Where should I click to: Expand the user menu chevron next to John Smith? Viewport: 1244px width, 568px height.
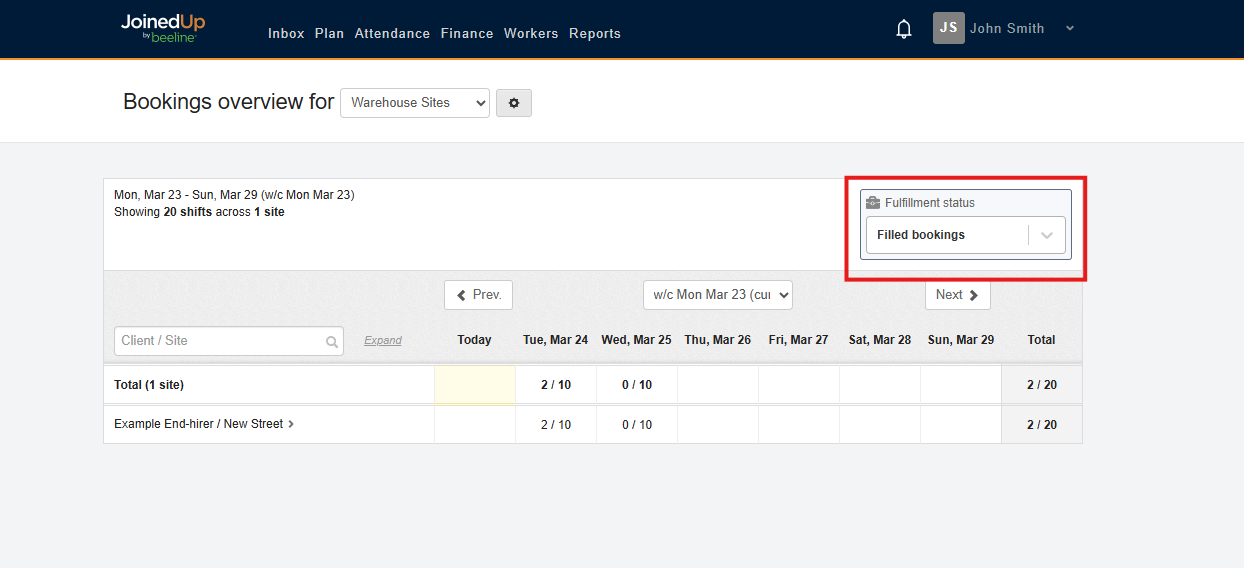[1070, 29]
